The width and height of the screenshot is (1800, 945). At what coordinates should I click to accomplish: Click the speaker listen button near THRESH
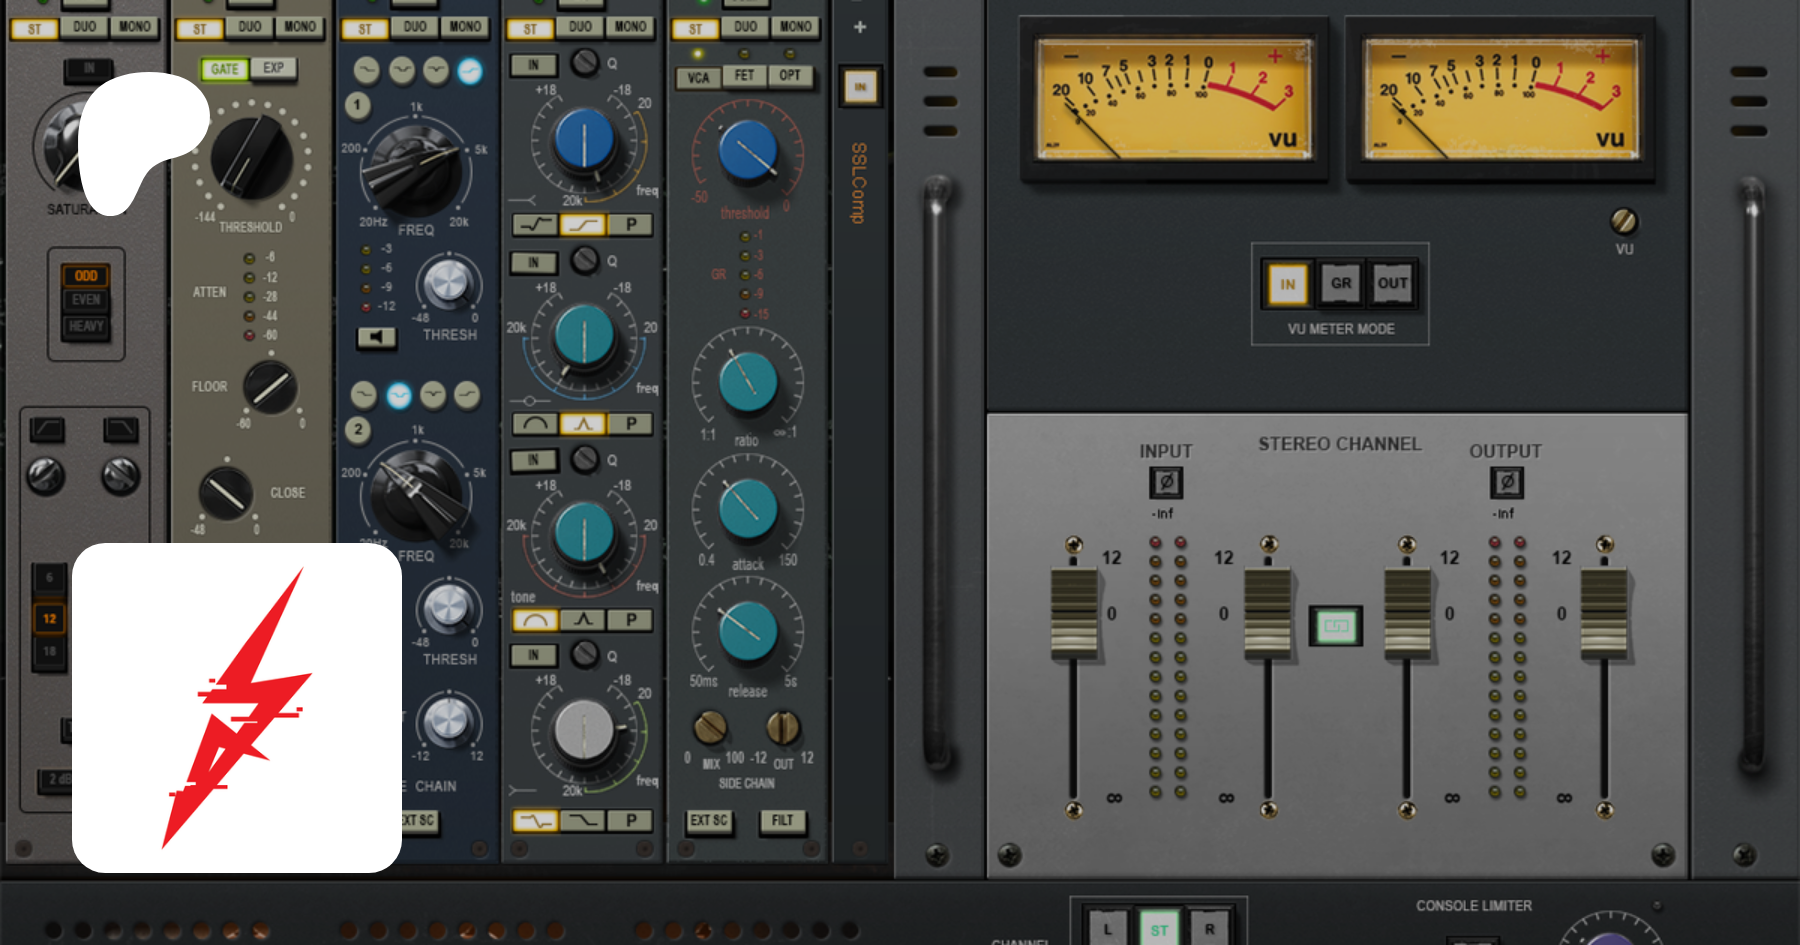tap(376, 337)
